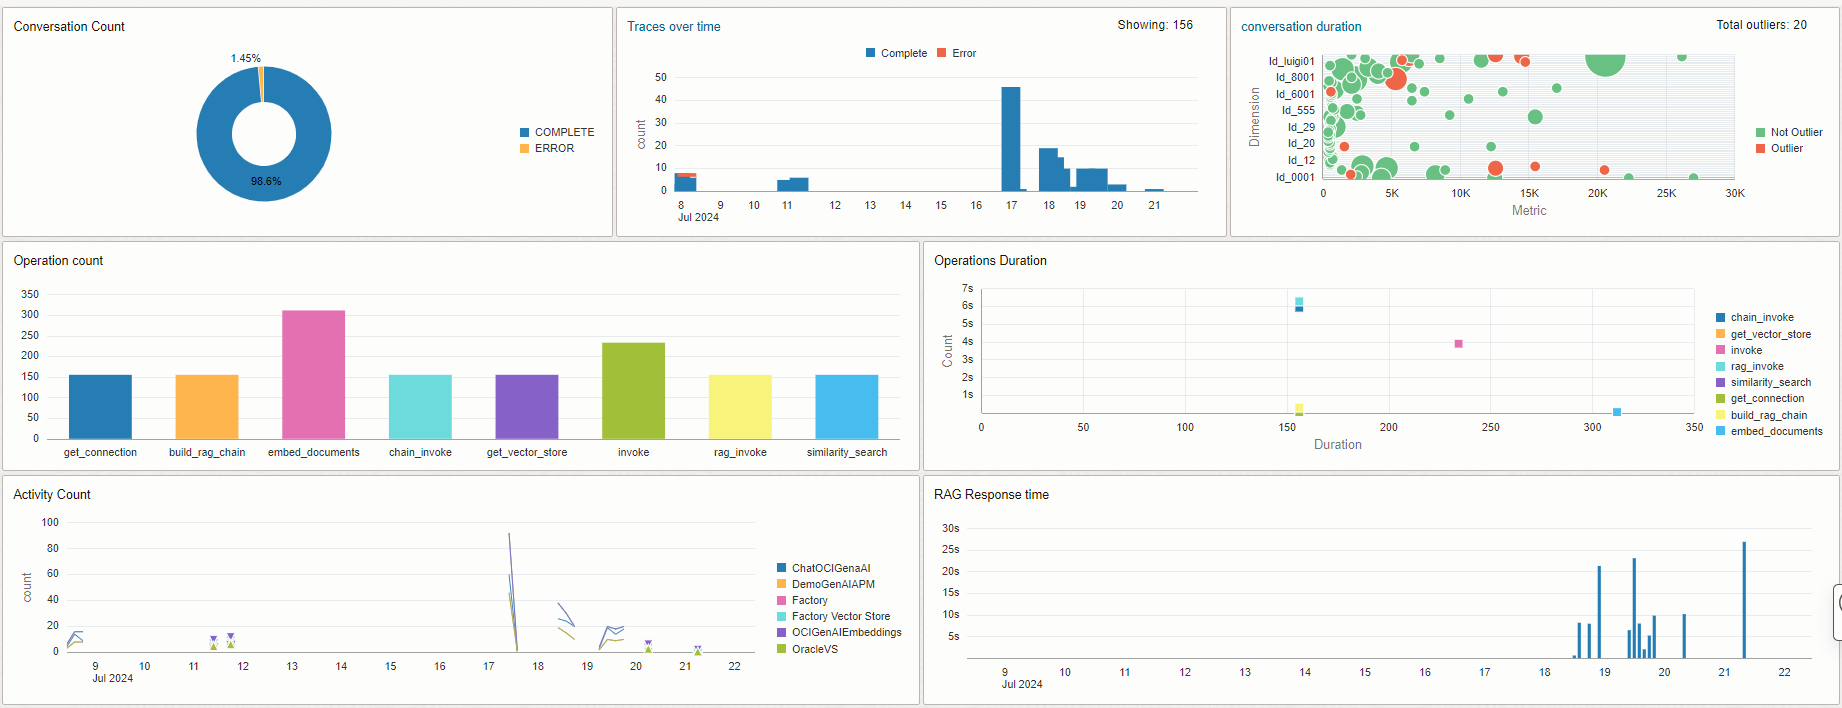Click the Id_0001 dimension label

click(x=1295, y=177)
